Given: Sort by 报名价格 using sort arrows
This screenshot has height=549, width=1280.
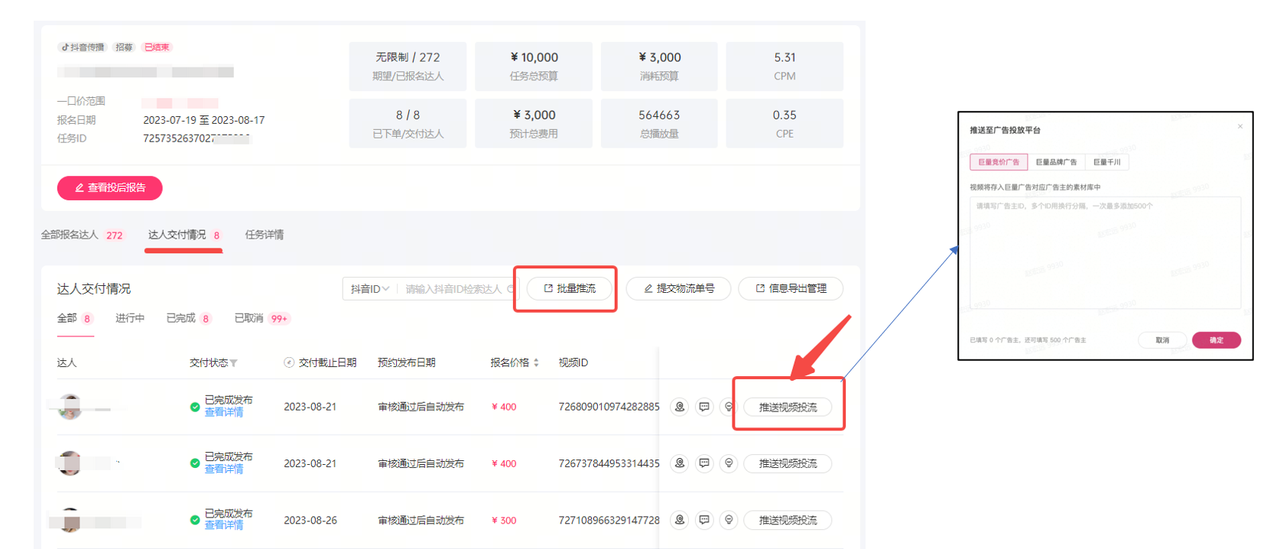Looking at the screenshot, I should click(x=536, y=363).
